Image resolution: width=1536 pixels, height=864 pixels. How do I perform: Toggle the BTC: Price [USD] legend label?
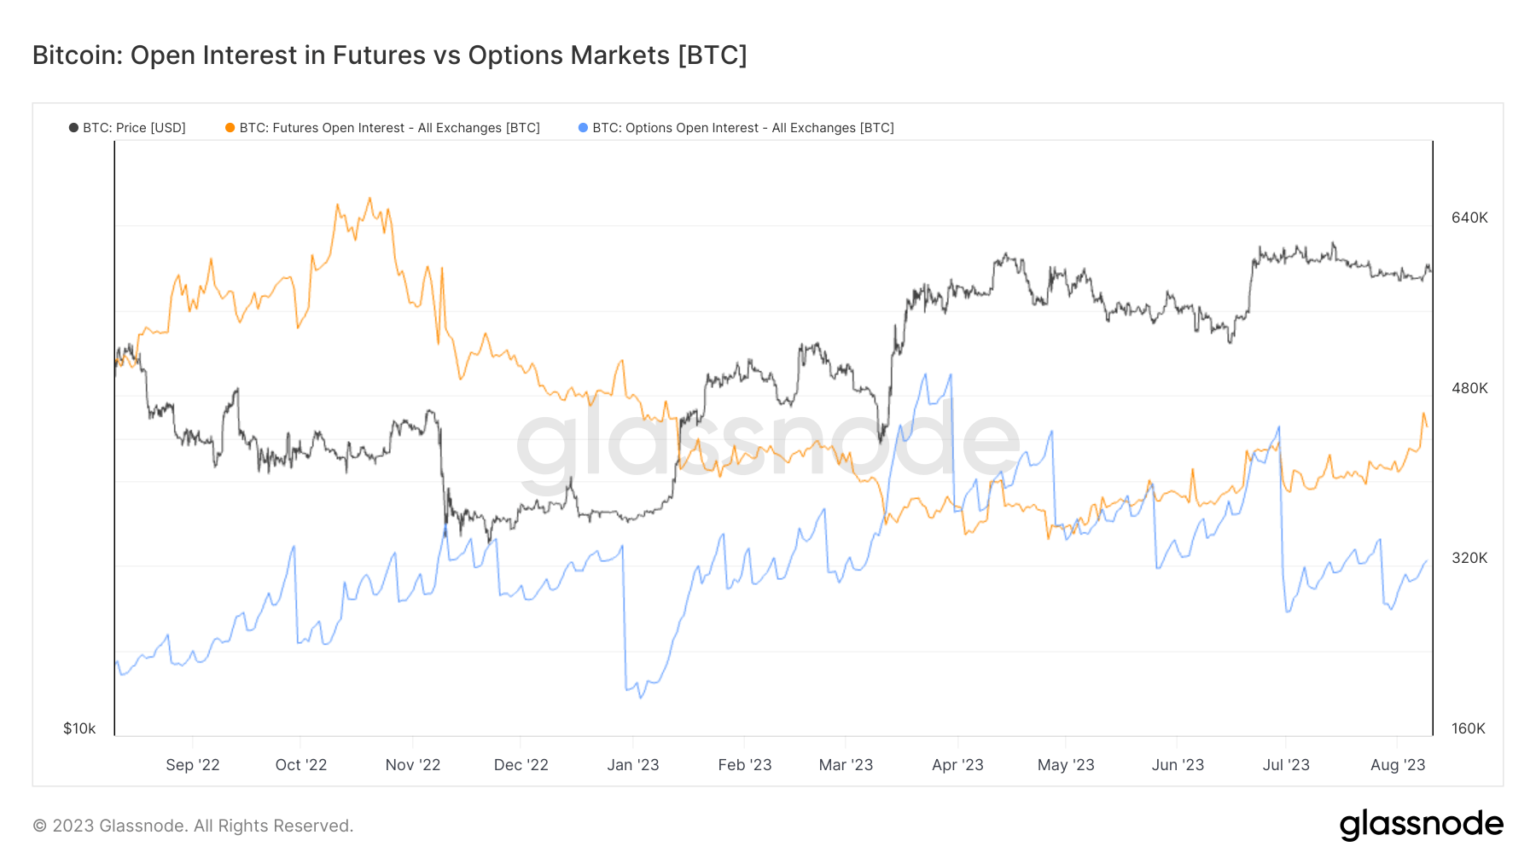pos(134,128)
